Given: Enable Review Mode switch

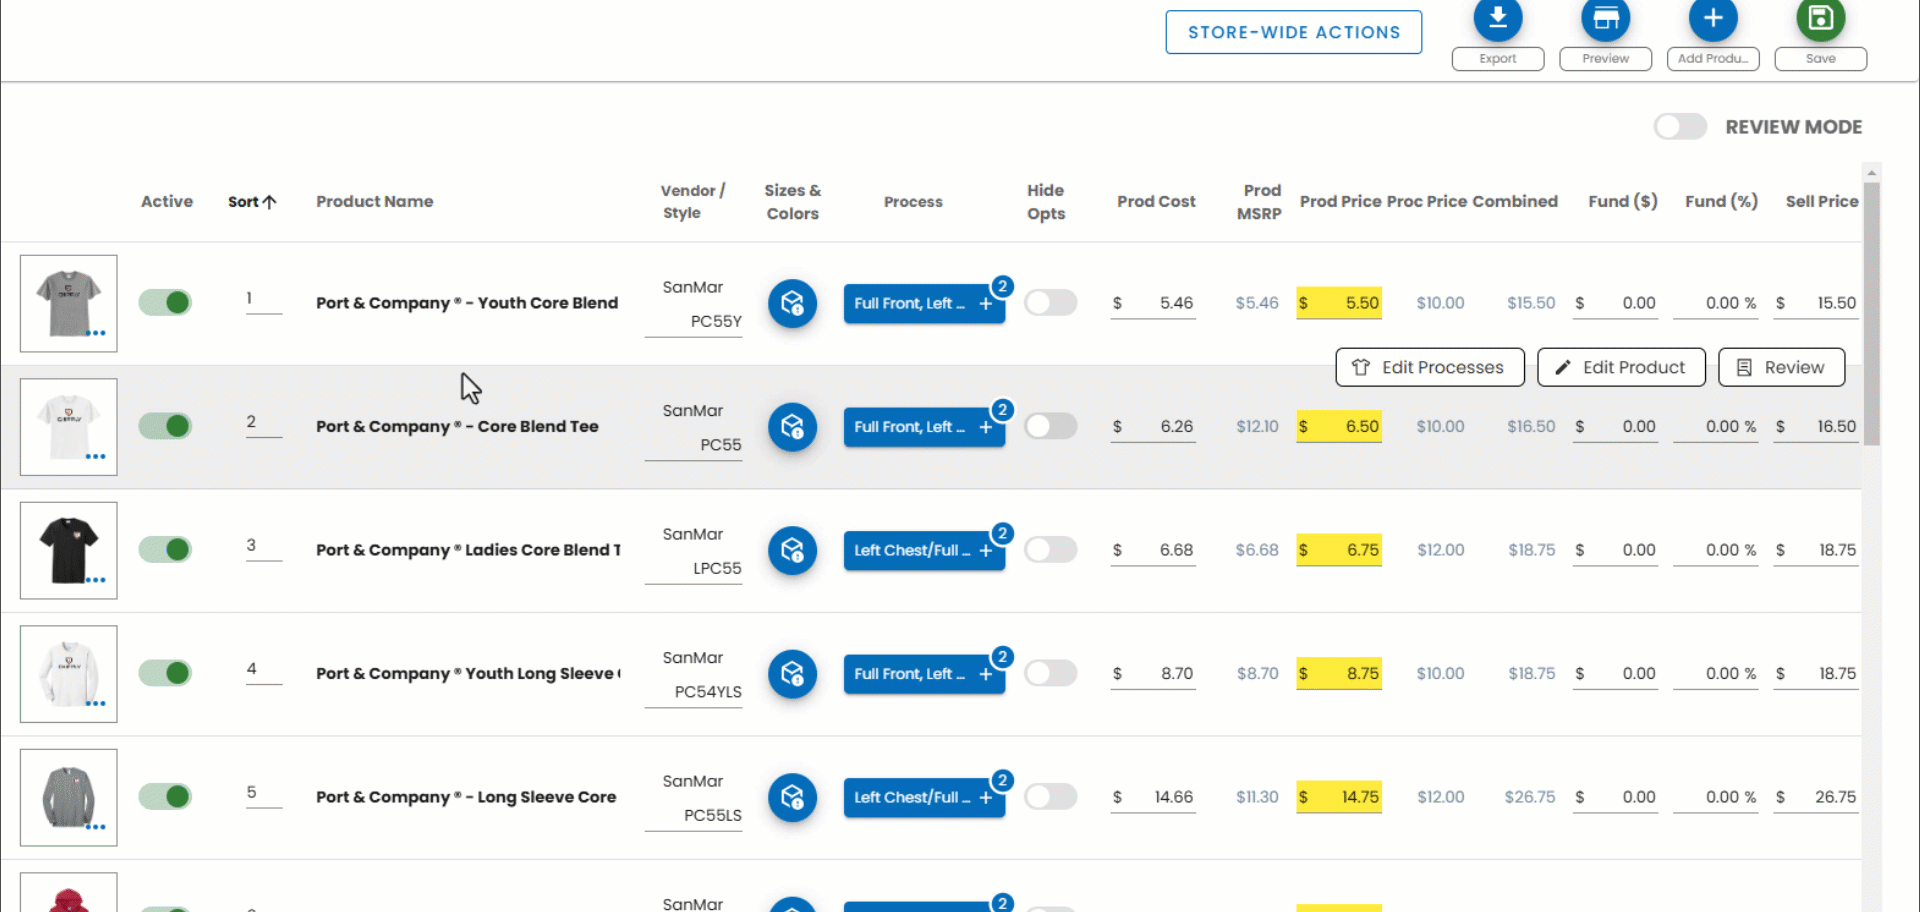Looking at the screenshot, I should click(1680, 127).
